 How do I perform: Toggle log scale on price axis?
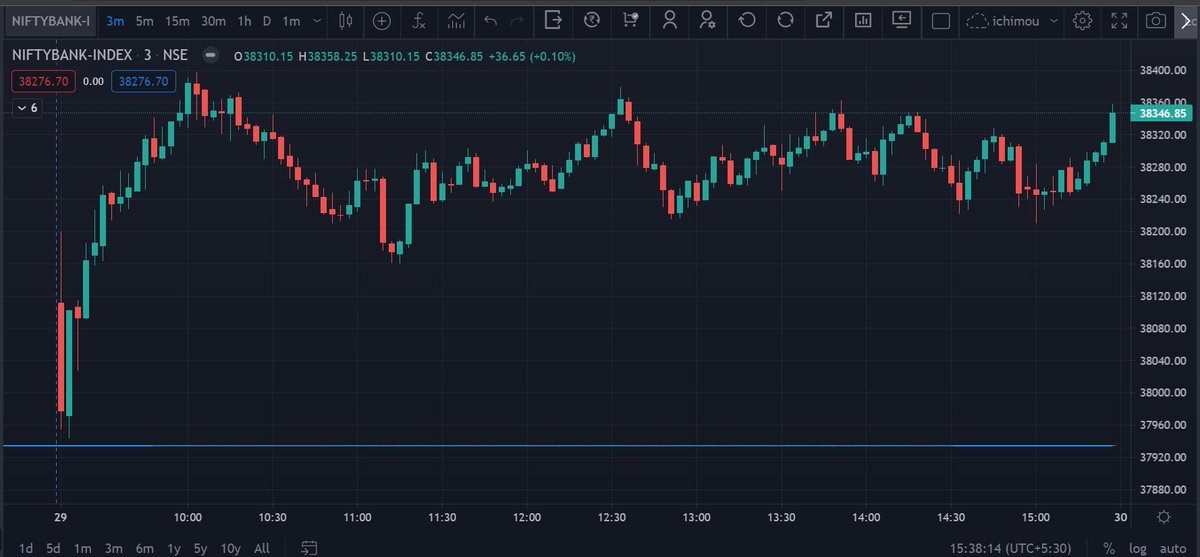[x=1138, y=548]
